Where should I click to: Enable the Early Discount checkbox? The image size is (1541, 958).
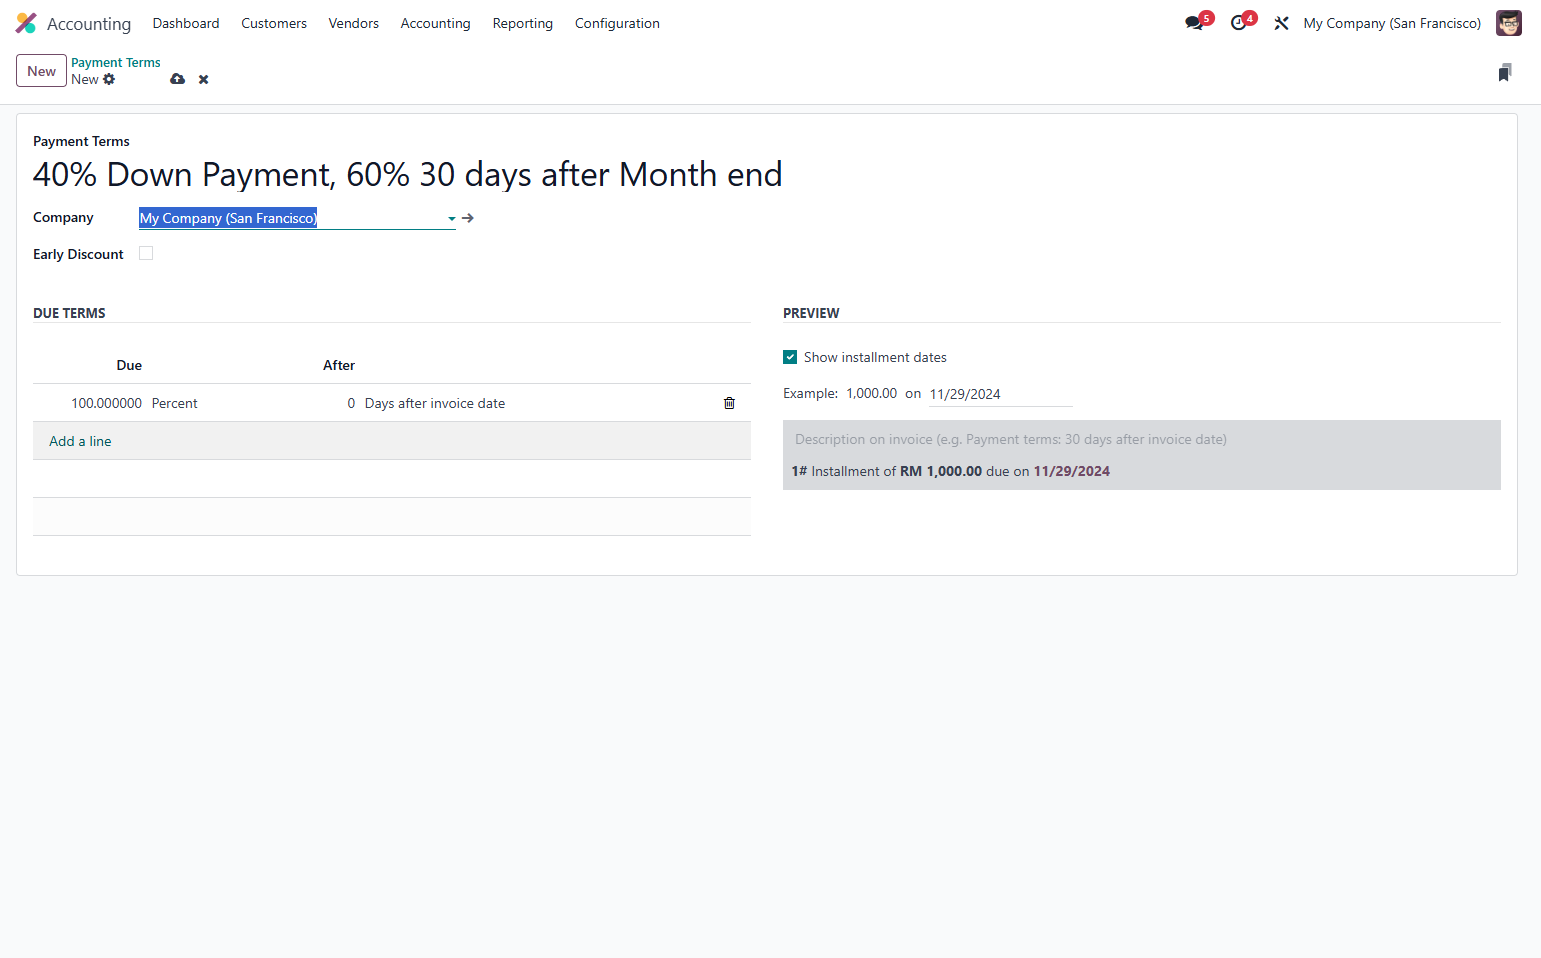pyautogui.click(x=146, y=253)
